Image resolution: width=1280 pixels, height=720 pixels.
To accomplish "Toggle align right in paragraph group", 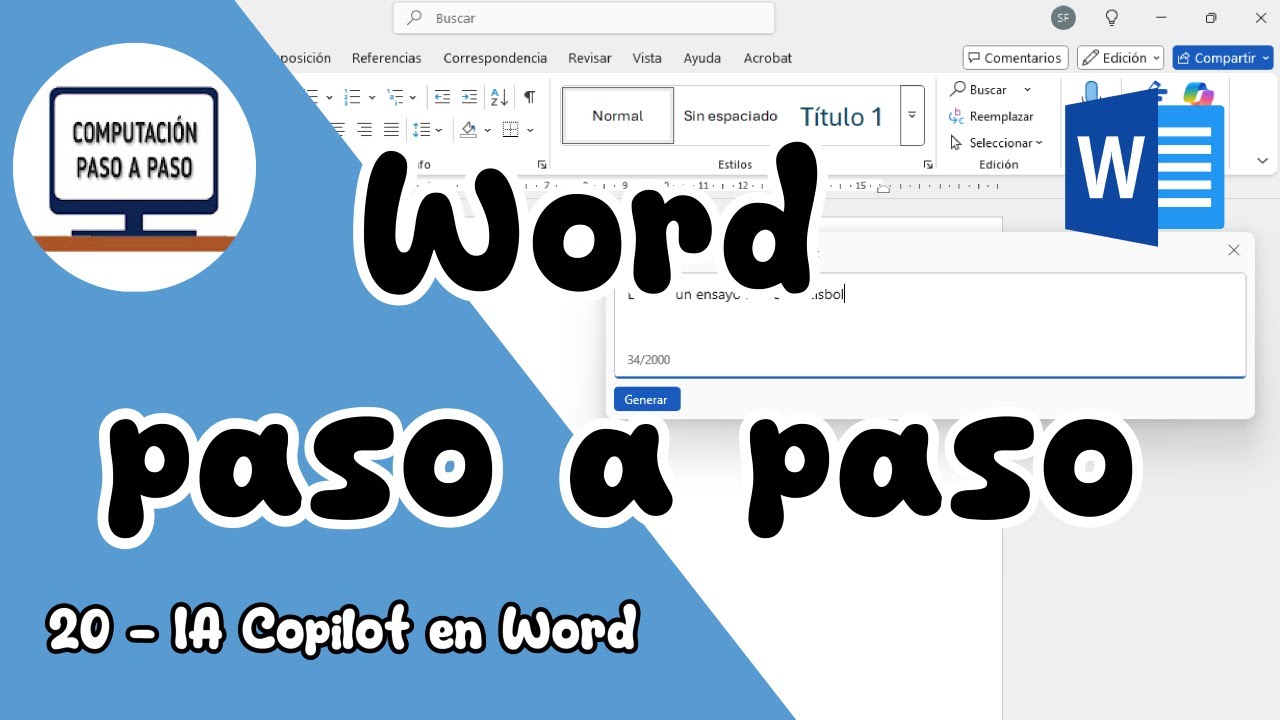I will click(365, 129).
